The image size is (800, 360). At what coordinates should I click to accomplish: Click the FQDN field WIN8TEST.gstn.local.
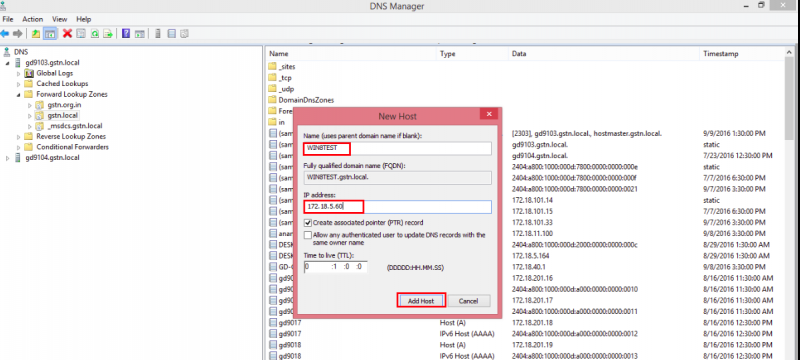pyautogui.click(x=397, y=177)
